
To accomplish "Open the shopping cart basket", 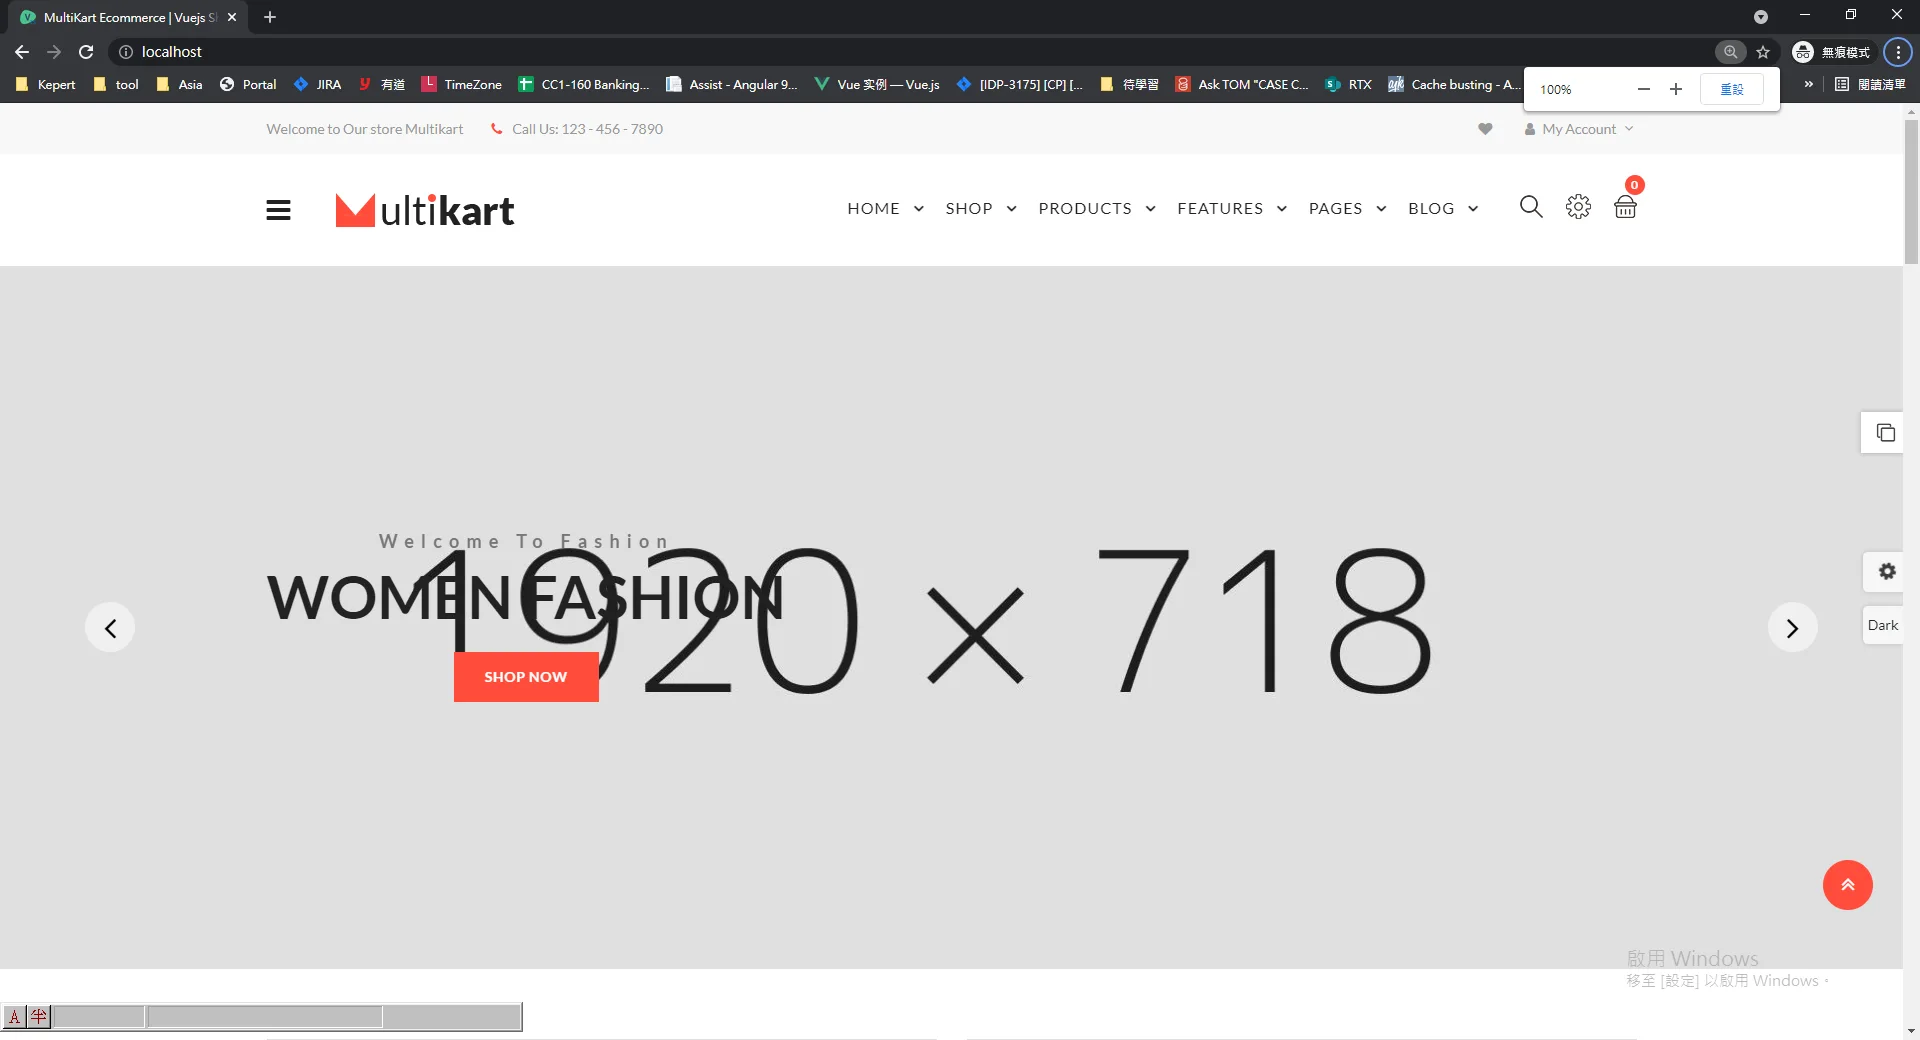I will coord(1625,207).
